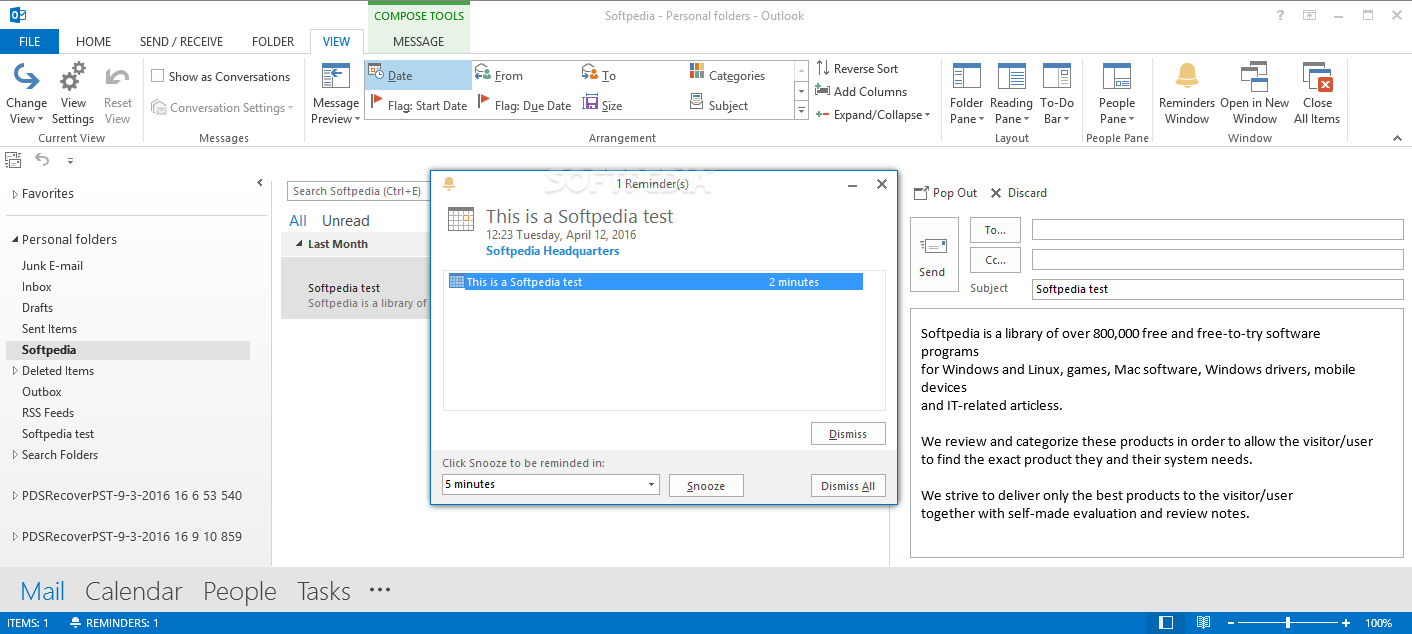Arrange by Flag: Due Date
The height and width of the screenshot is (634, 1412).
[x=525, y=105]
